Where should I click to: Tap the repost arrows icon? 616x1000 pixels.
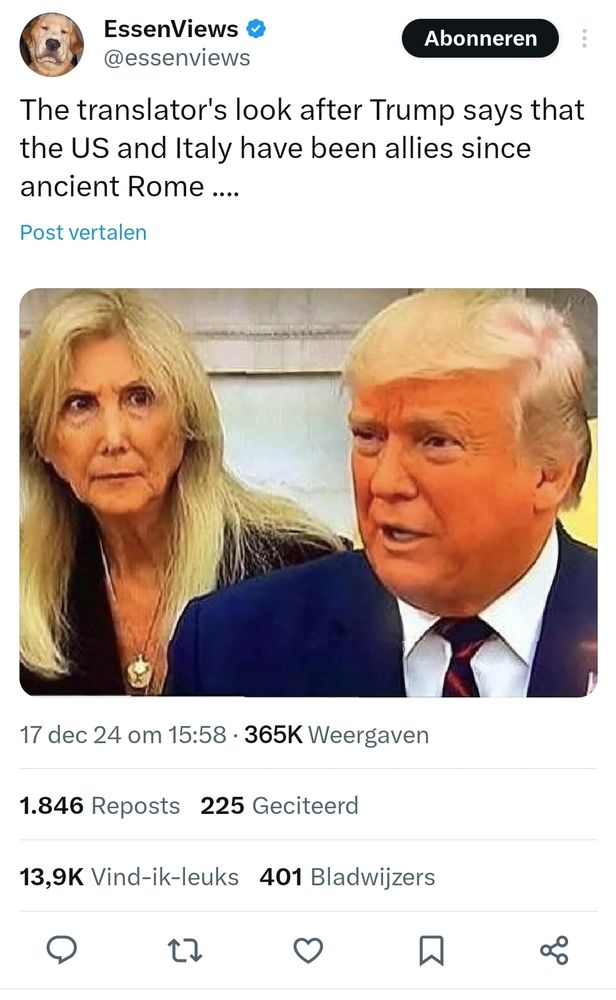[185, 950]
